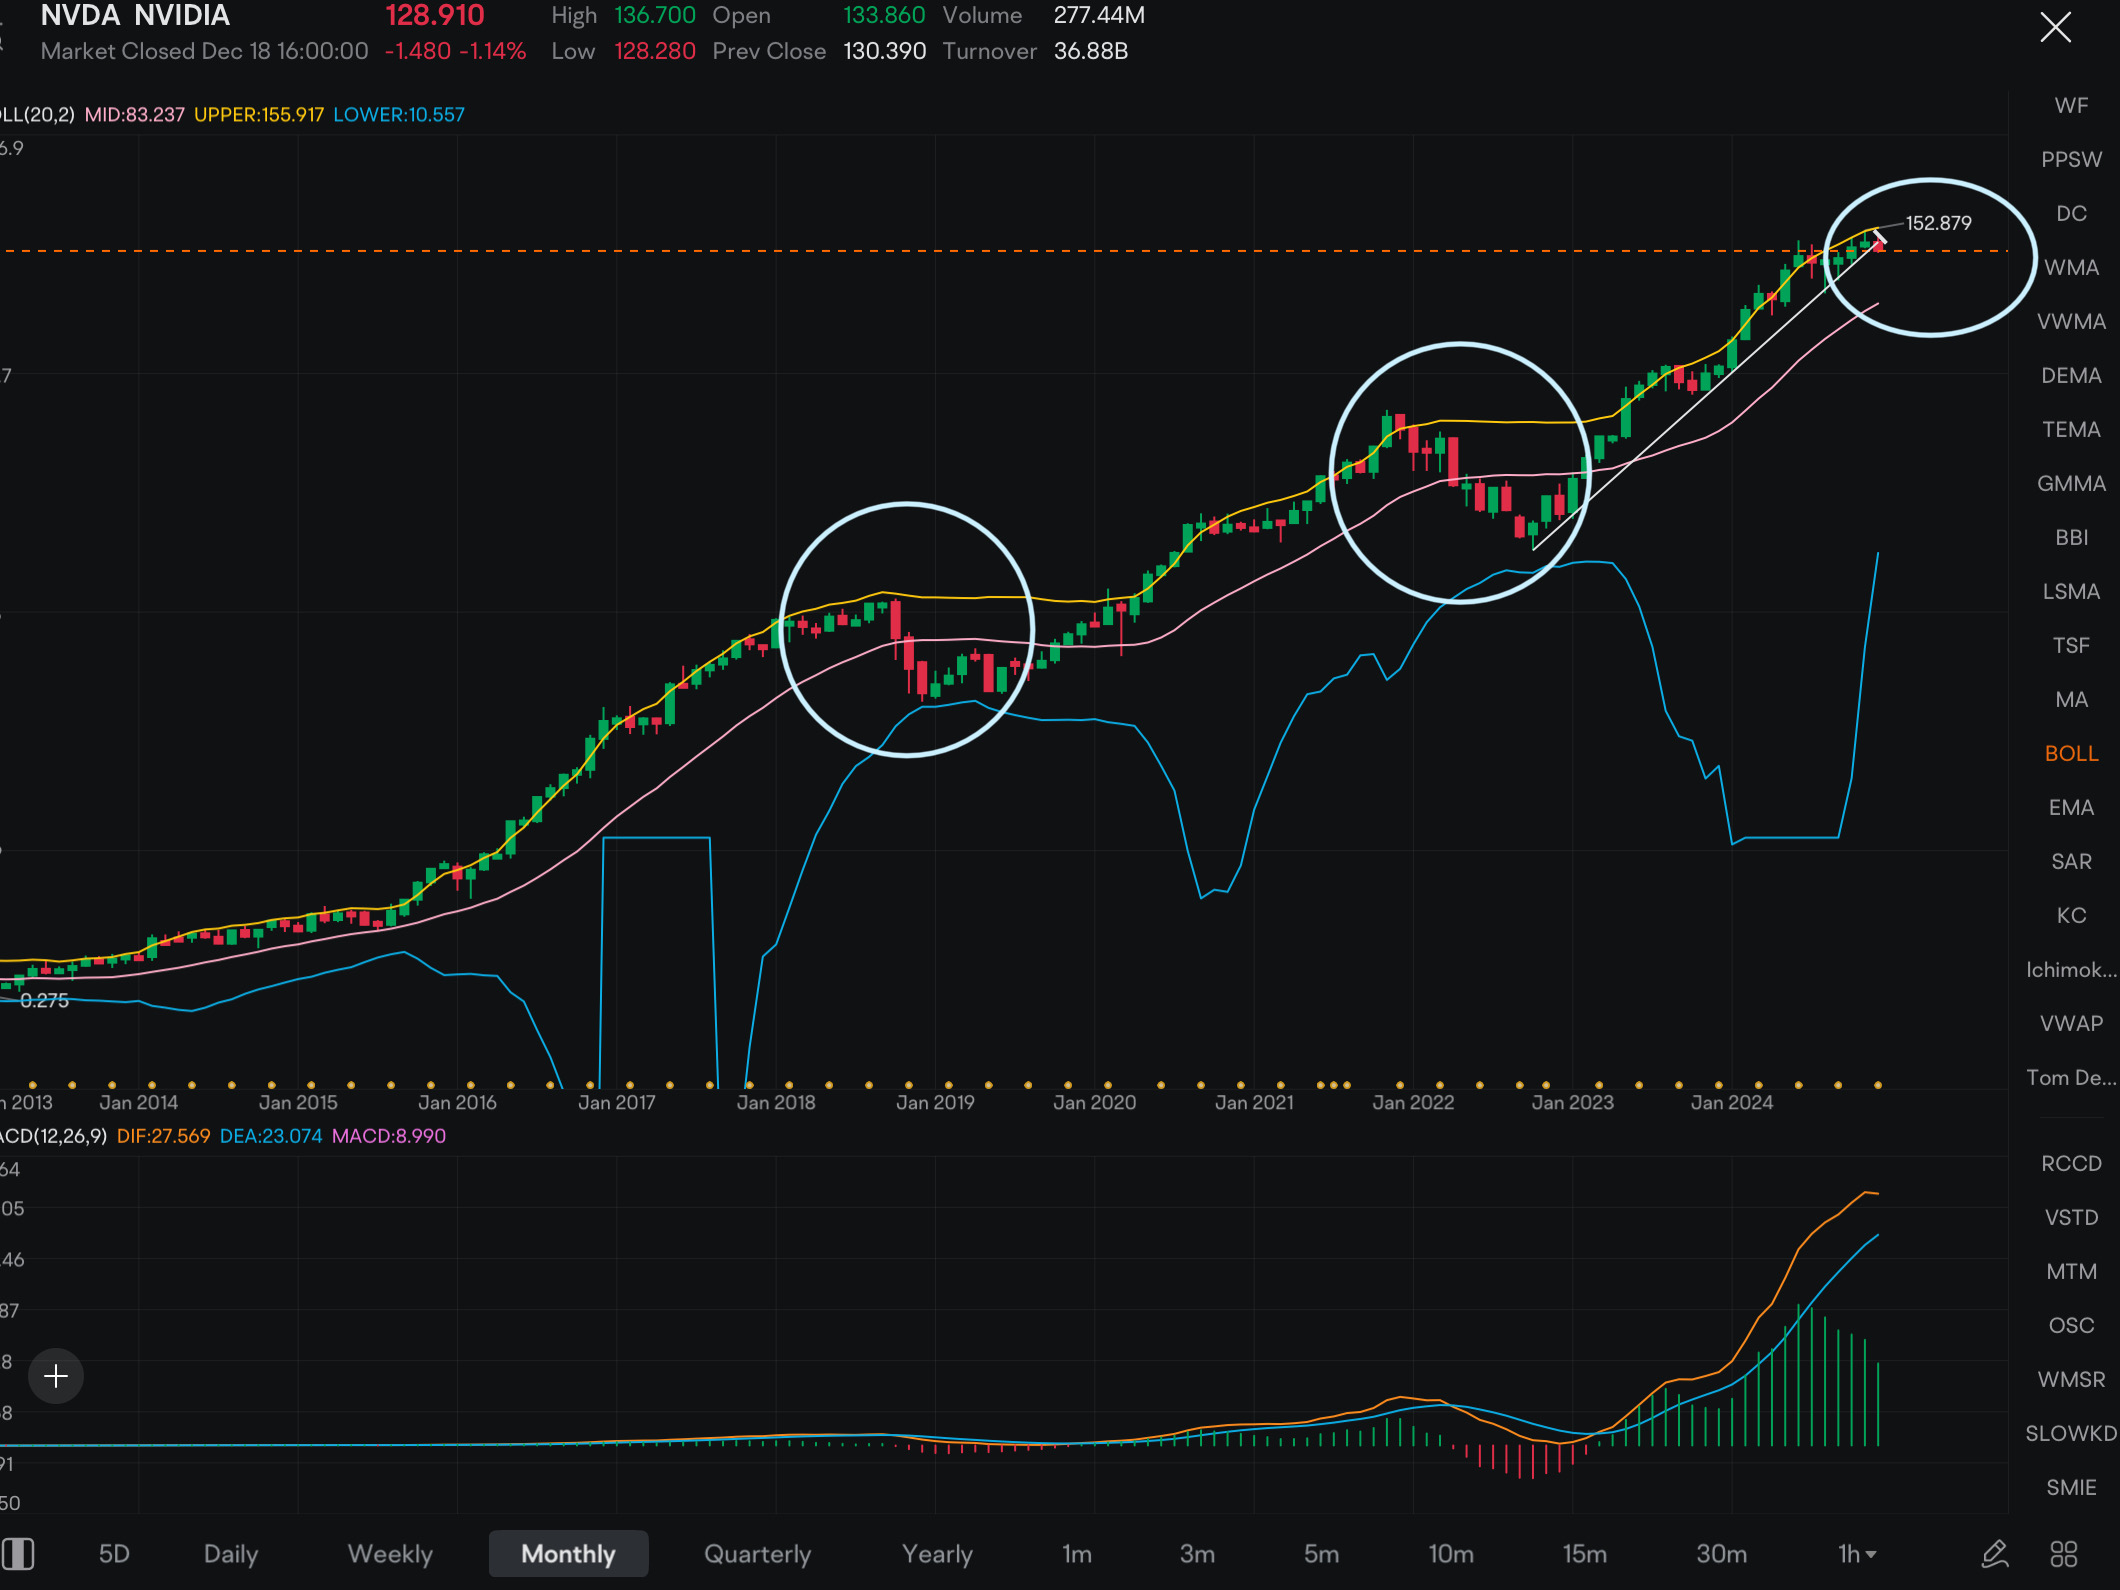Enable the LSMA indicator
2120x1590 pixels.
tap(2071, 591)
